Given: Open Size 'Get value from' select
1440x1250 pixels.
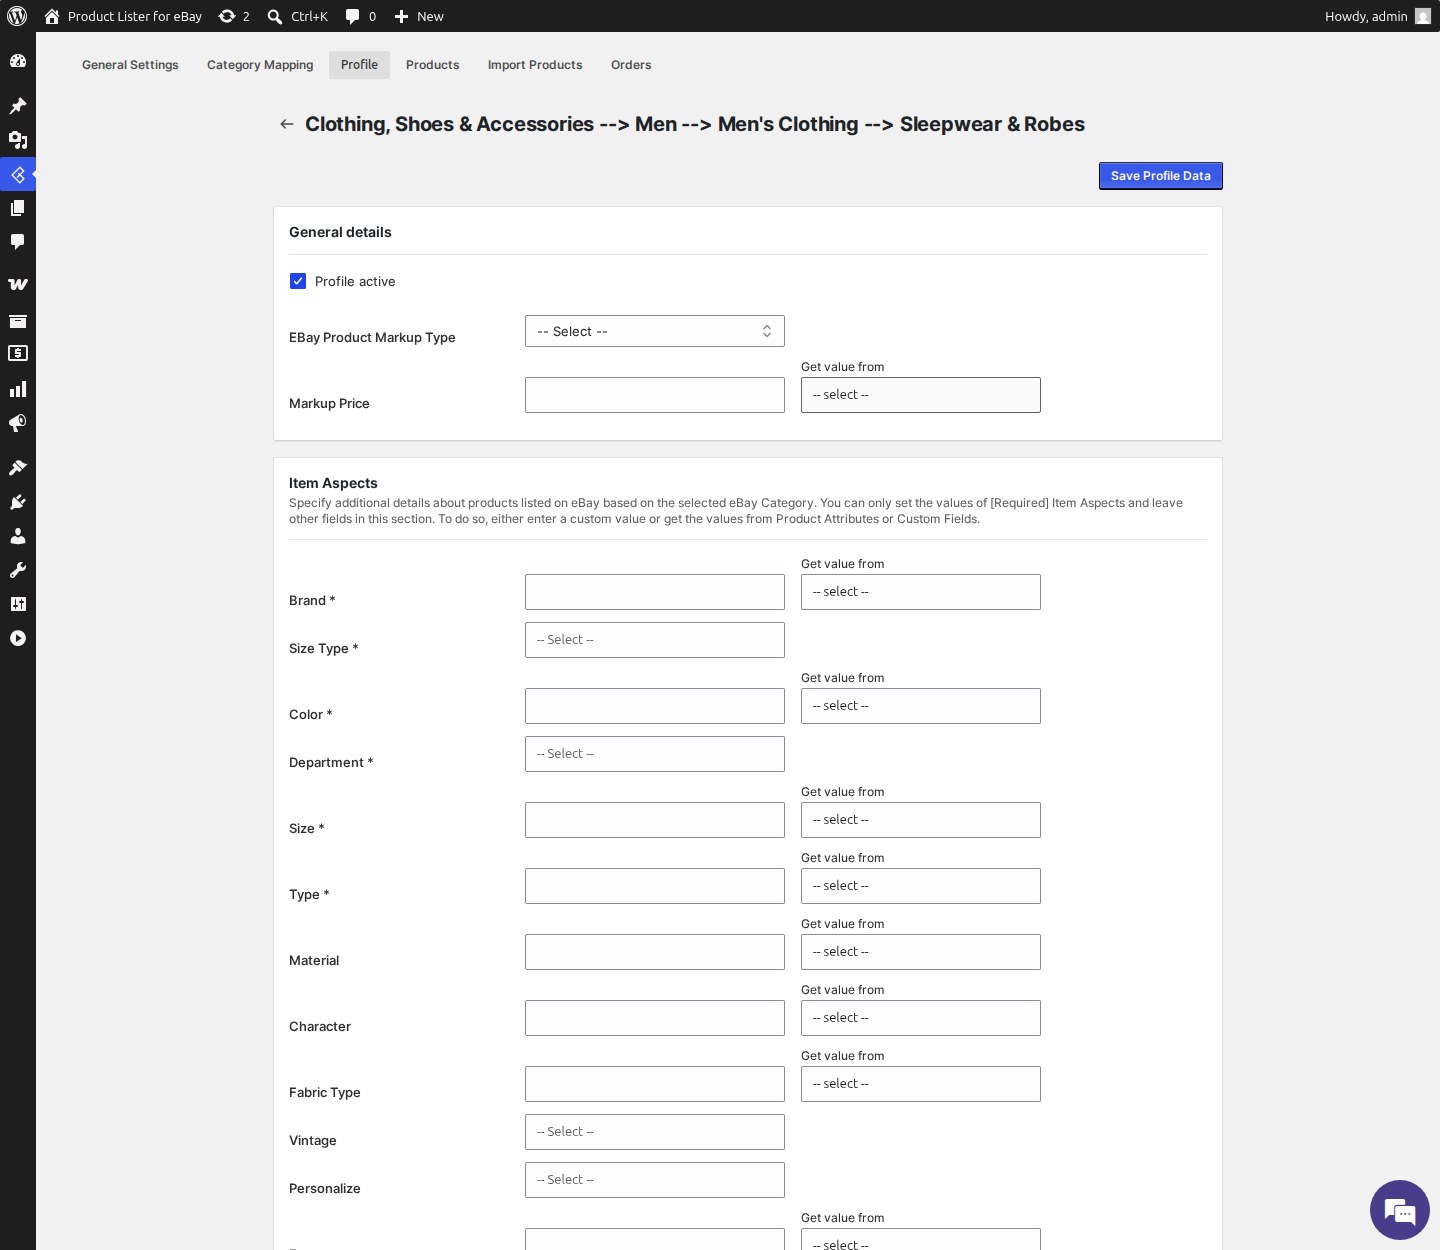Looking at the screenshot, I should [921, 820].
